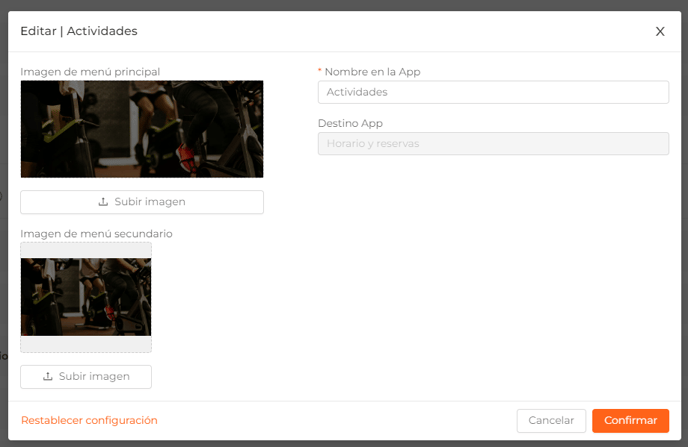
Task: Click the Destino App label
Action: point(350,123)
